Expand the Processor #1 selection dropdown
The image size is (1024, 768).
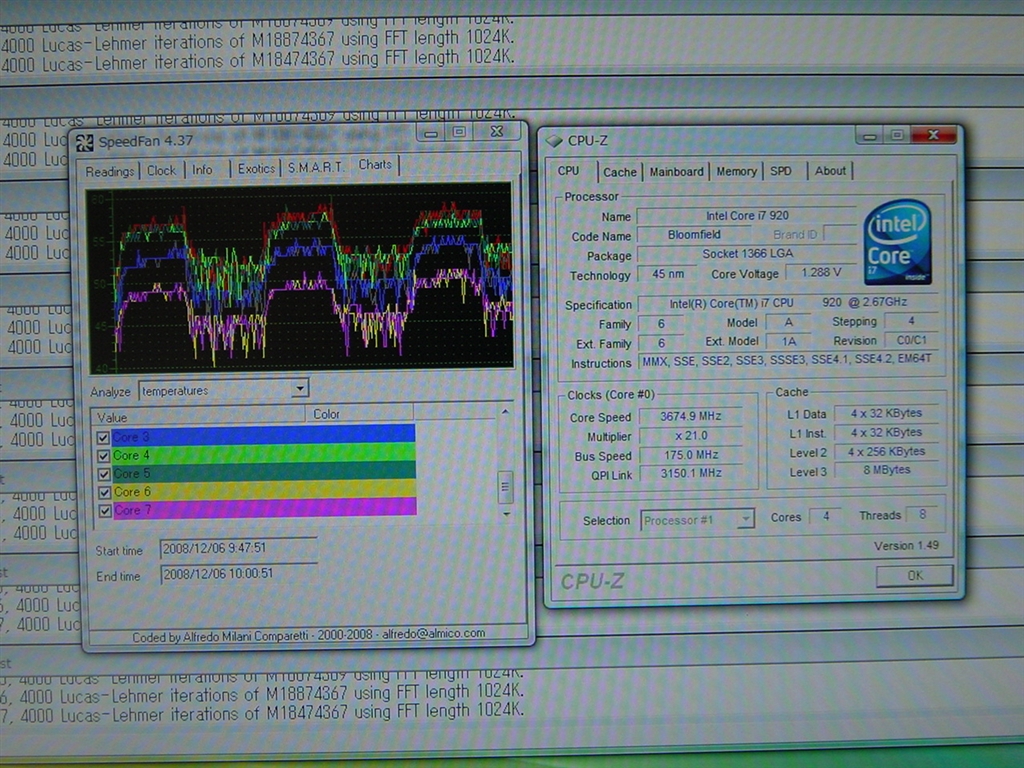(x=745, y=519)
